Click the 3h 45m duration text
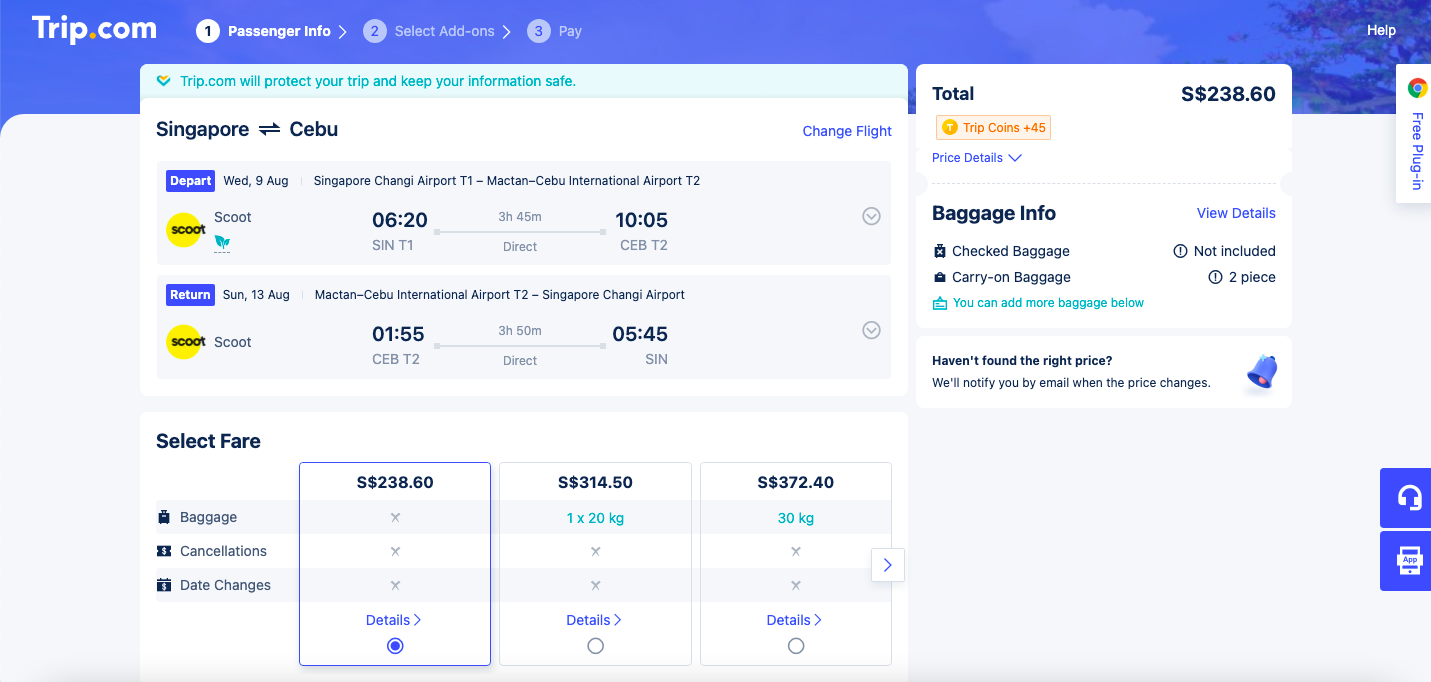Viewport: 1431px width, 682px height. pyautogui.click(x=520, y=217)
